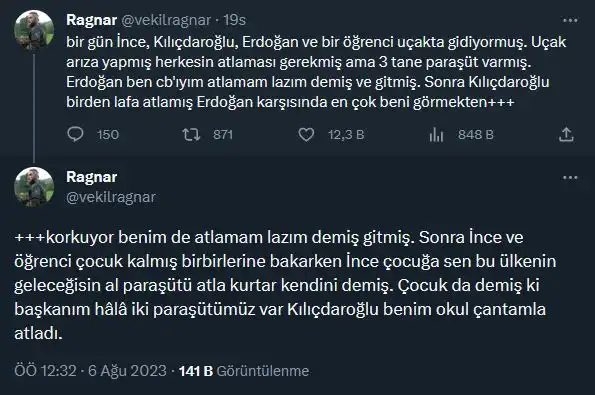Screen dimensions: 595x395
Task: Click the share upload icon
Action: pyautogui.click(x=566, y=135)
